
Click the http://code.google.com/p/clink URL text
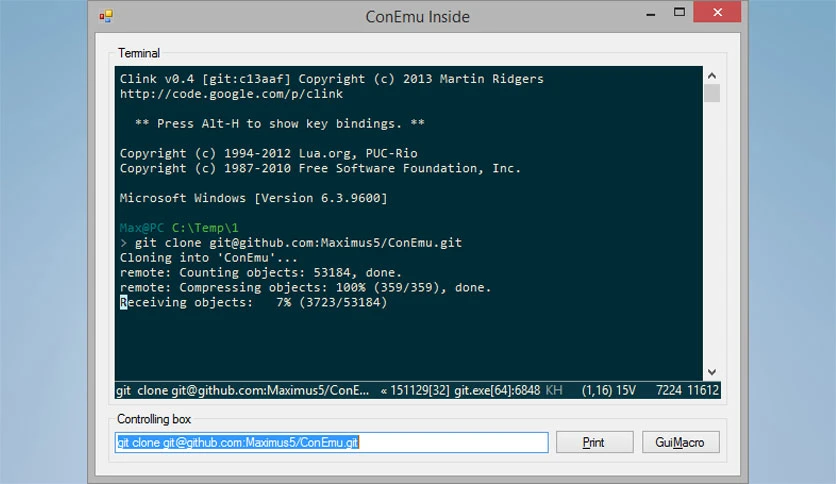point(231,94)
